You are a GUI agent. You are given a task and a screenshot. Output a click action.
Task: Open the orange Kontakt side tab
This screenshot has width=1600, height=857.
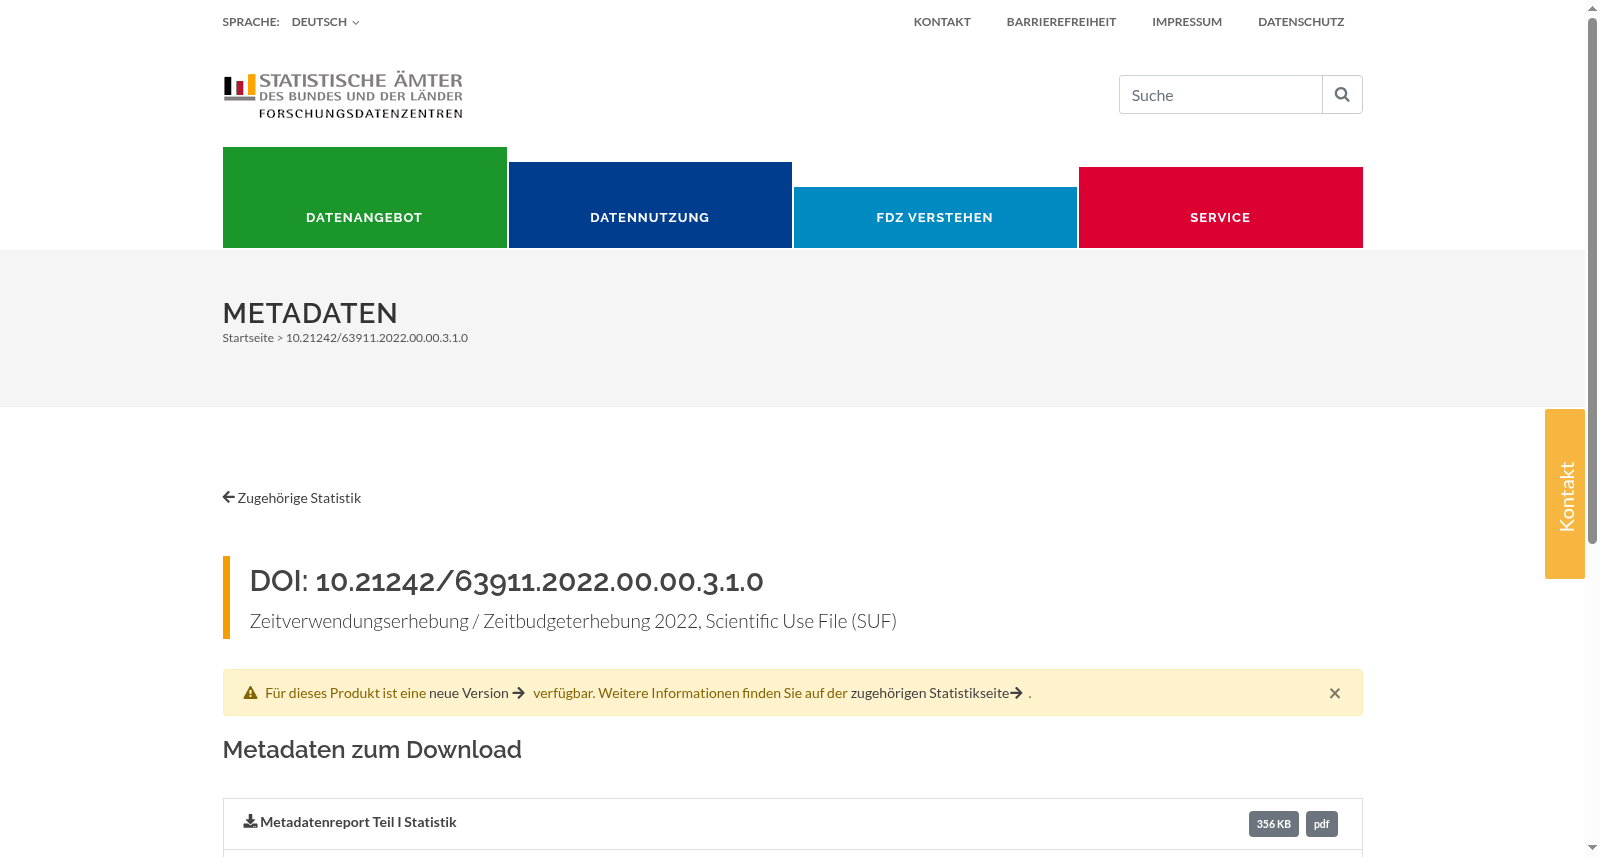point(1565,494)
